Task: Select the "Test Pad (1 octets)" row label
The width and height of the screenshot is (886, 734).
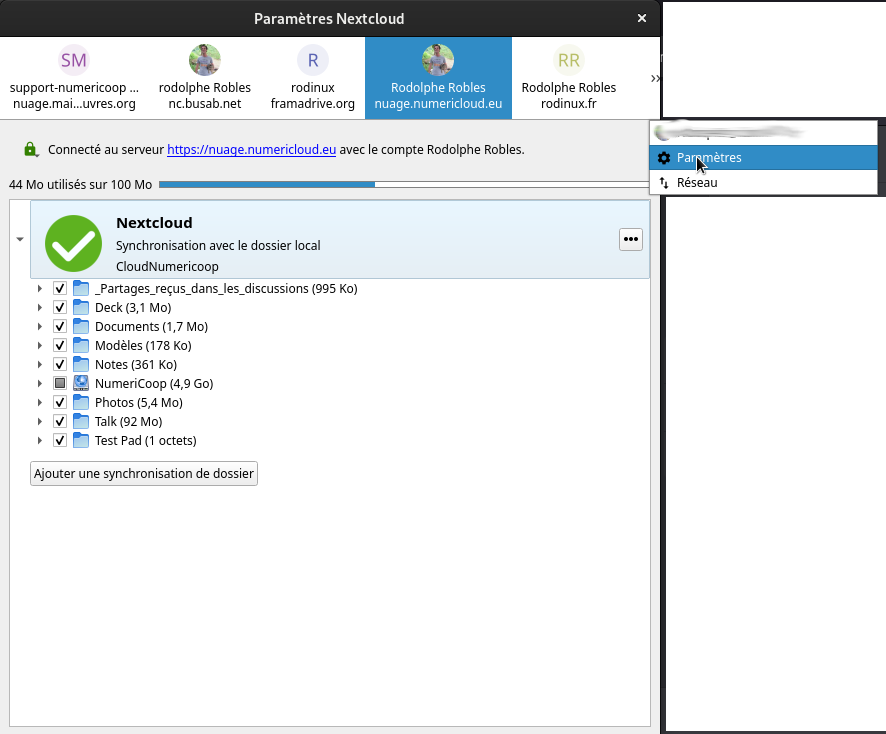Action: pyautogui.click(x=146, y=441)
